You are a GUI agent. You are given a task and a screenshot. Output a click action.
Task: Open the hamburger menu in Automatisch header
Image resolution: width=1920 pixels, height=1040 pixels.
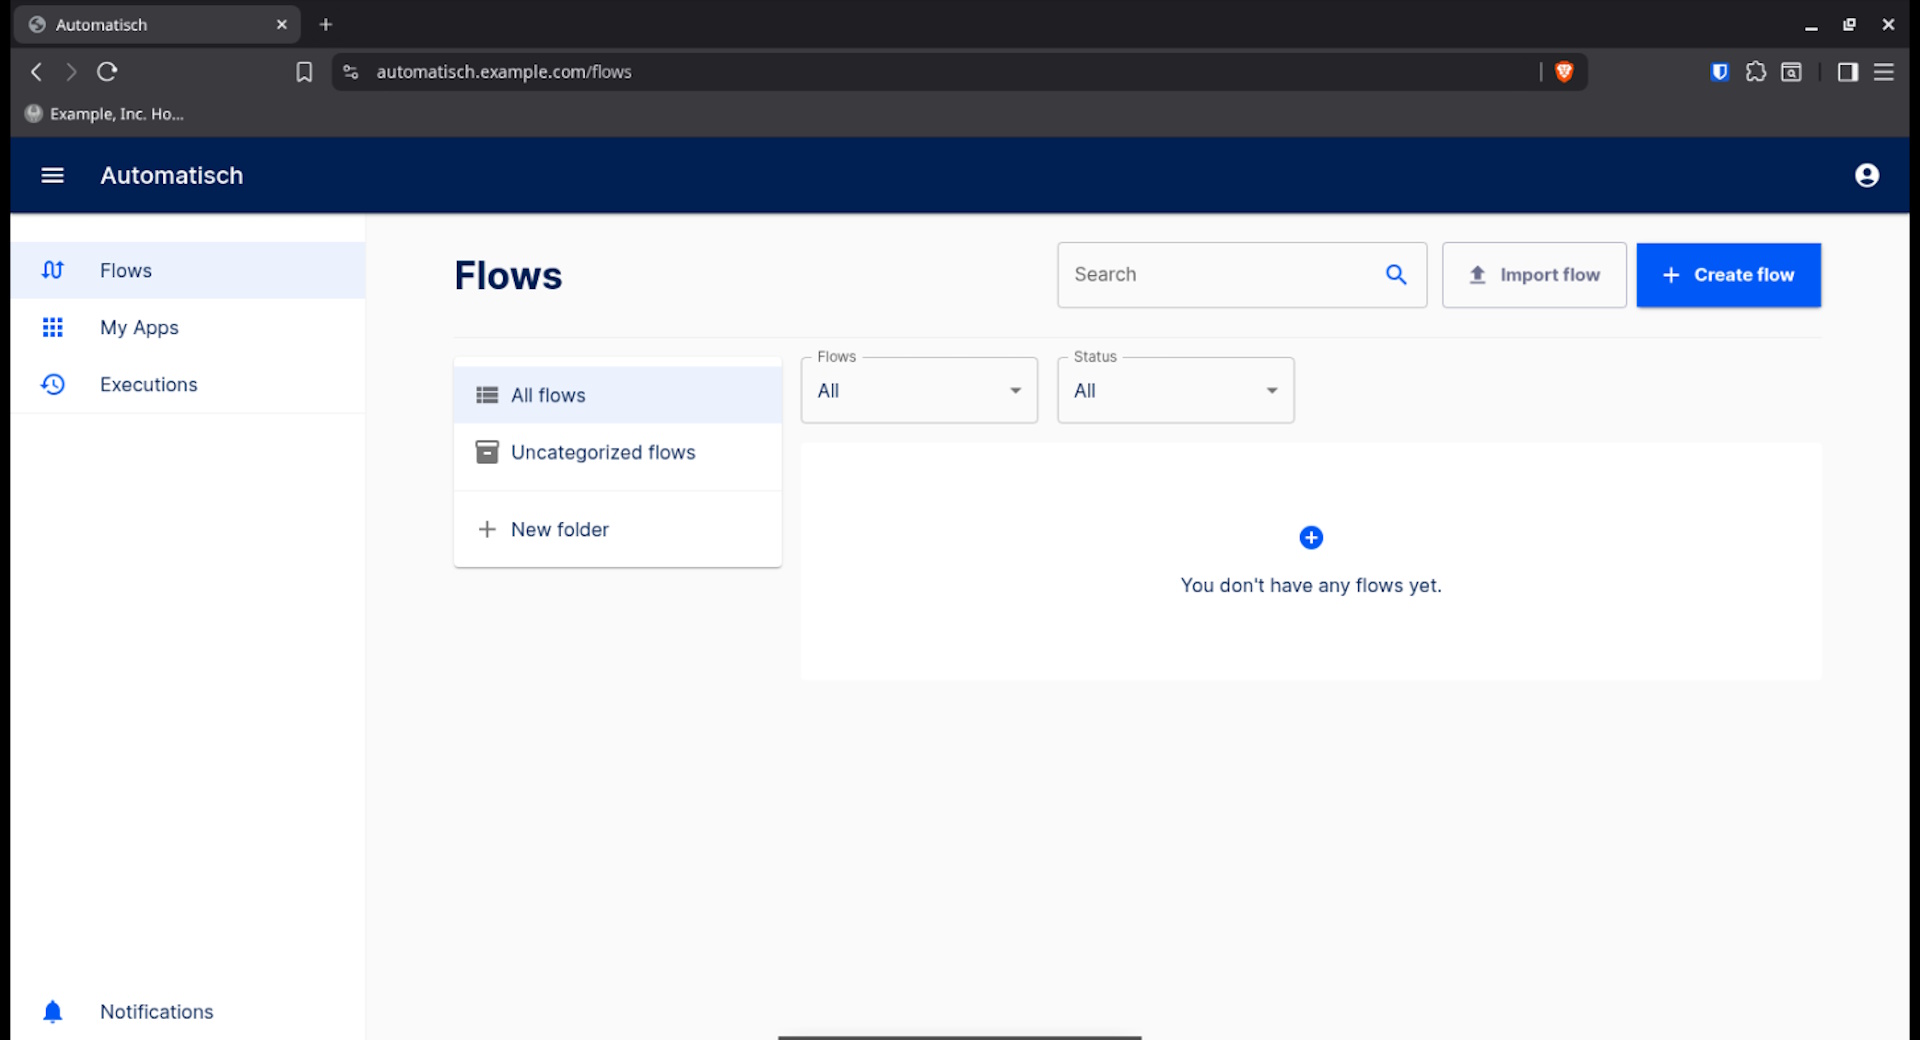click(52, 176)
